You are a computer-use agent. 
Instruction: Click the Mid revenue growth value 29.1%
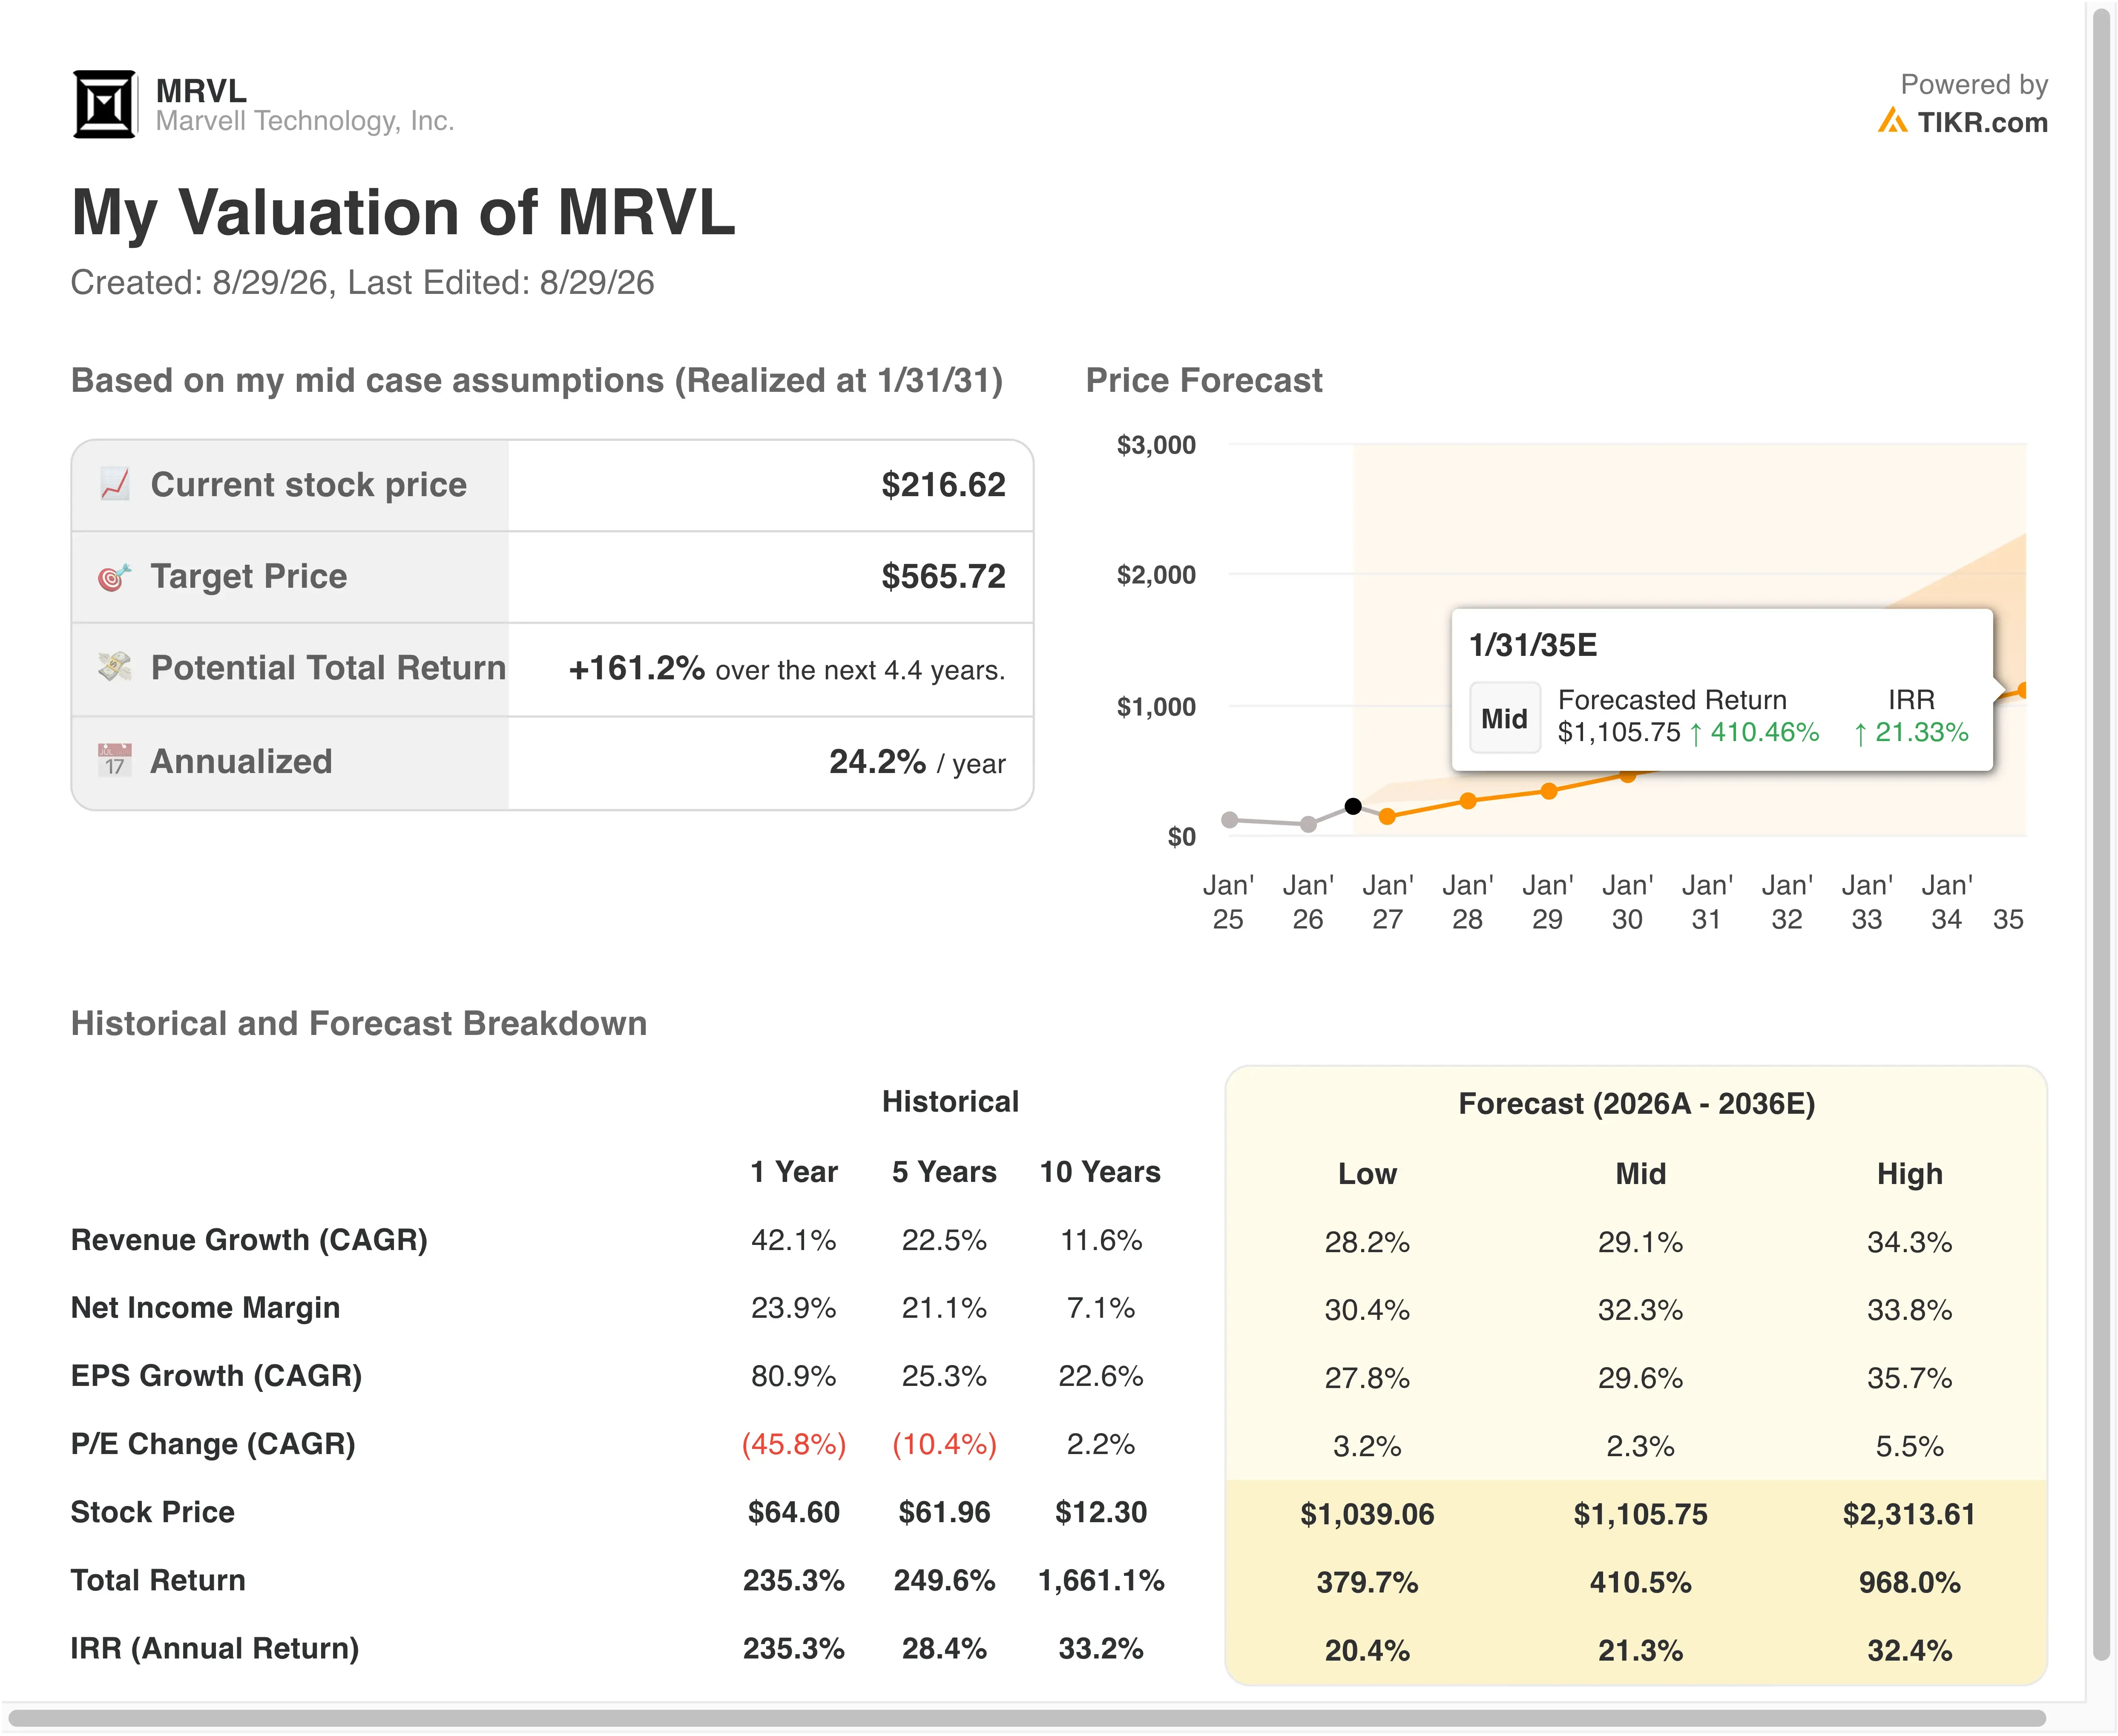click(x=1640, y=1242)
